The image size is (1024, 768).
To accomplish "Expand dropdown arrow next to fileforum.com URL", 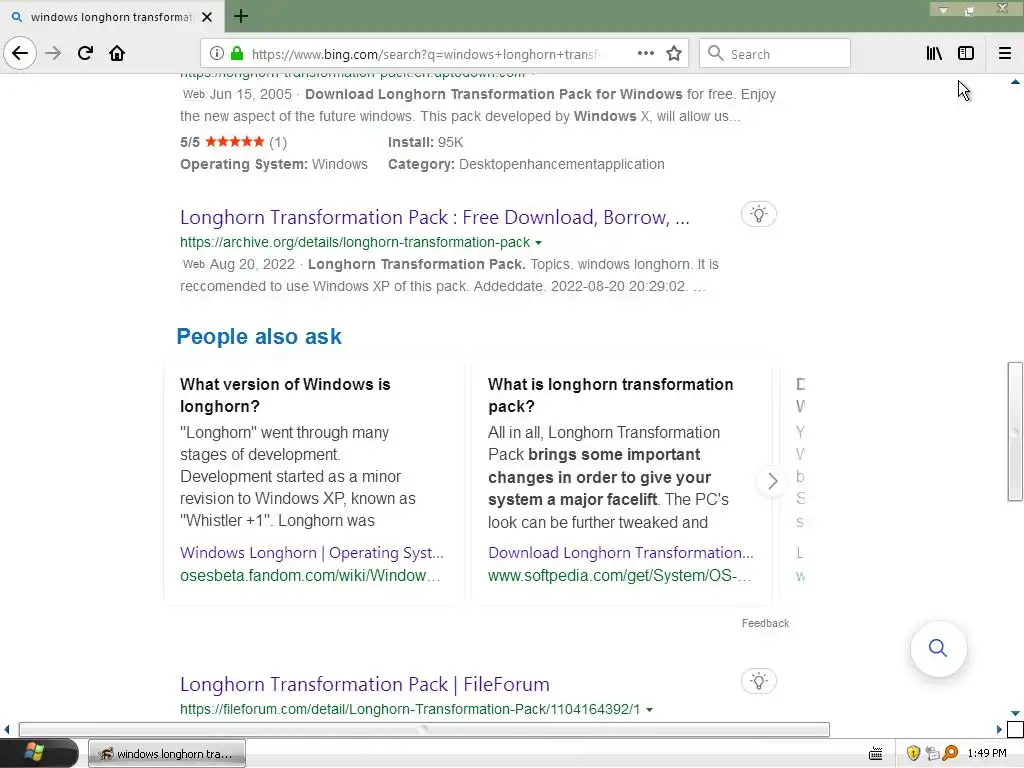I will click(649, 710).
